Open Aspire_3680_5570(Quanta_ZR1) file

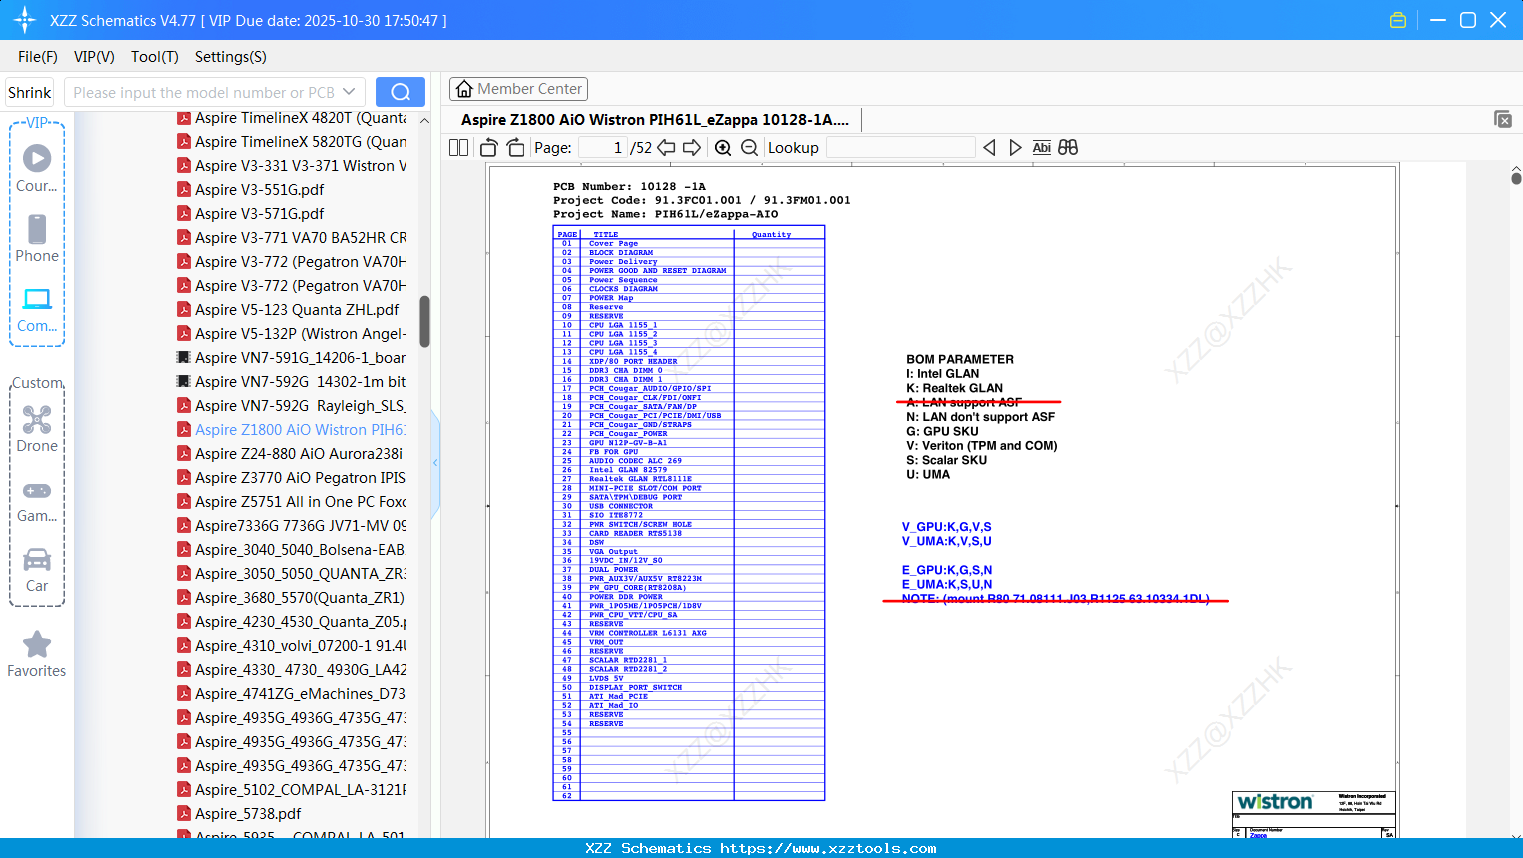[x=292, y=598]
